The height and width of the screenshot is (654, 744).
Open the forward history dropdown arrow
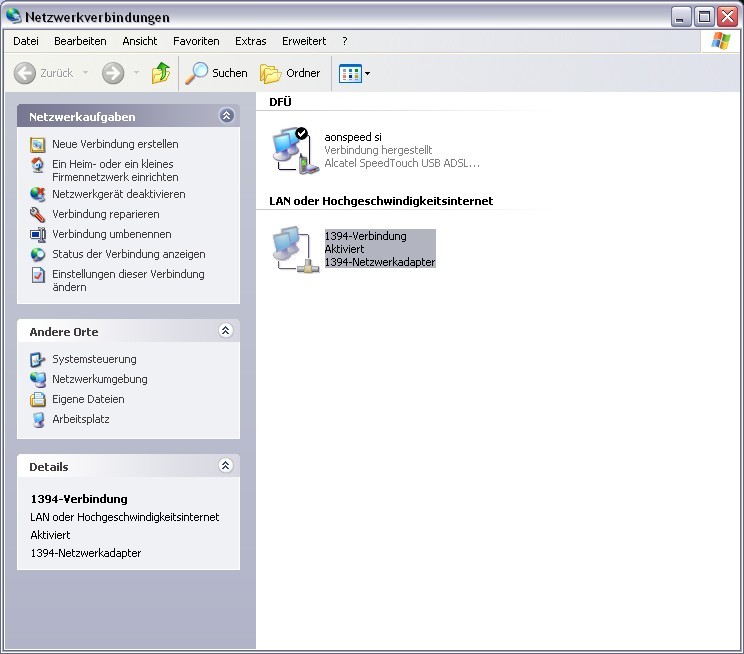[136, 73]
